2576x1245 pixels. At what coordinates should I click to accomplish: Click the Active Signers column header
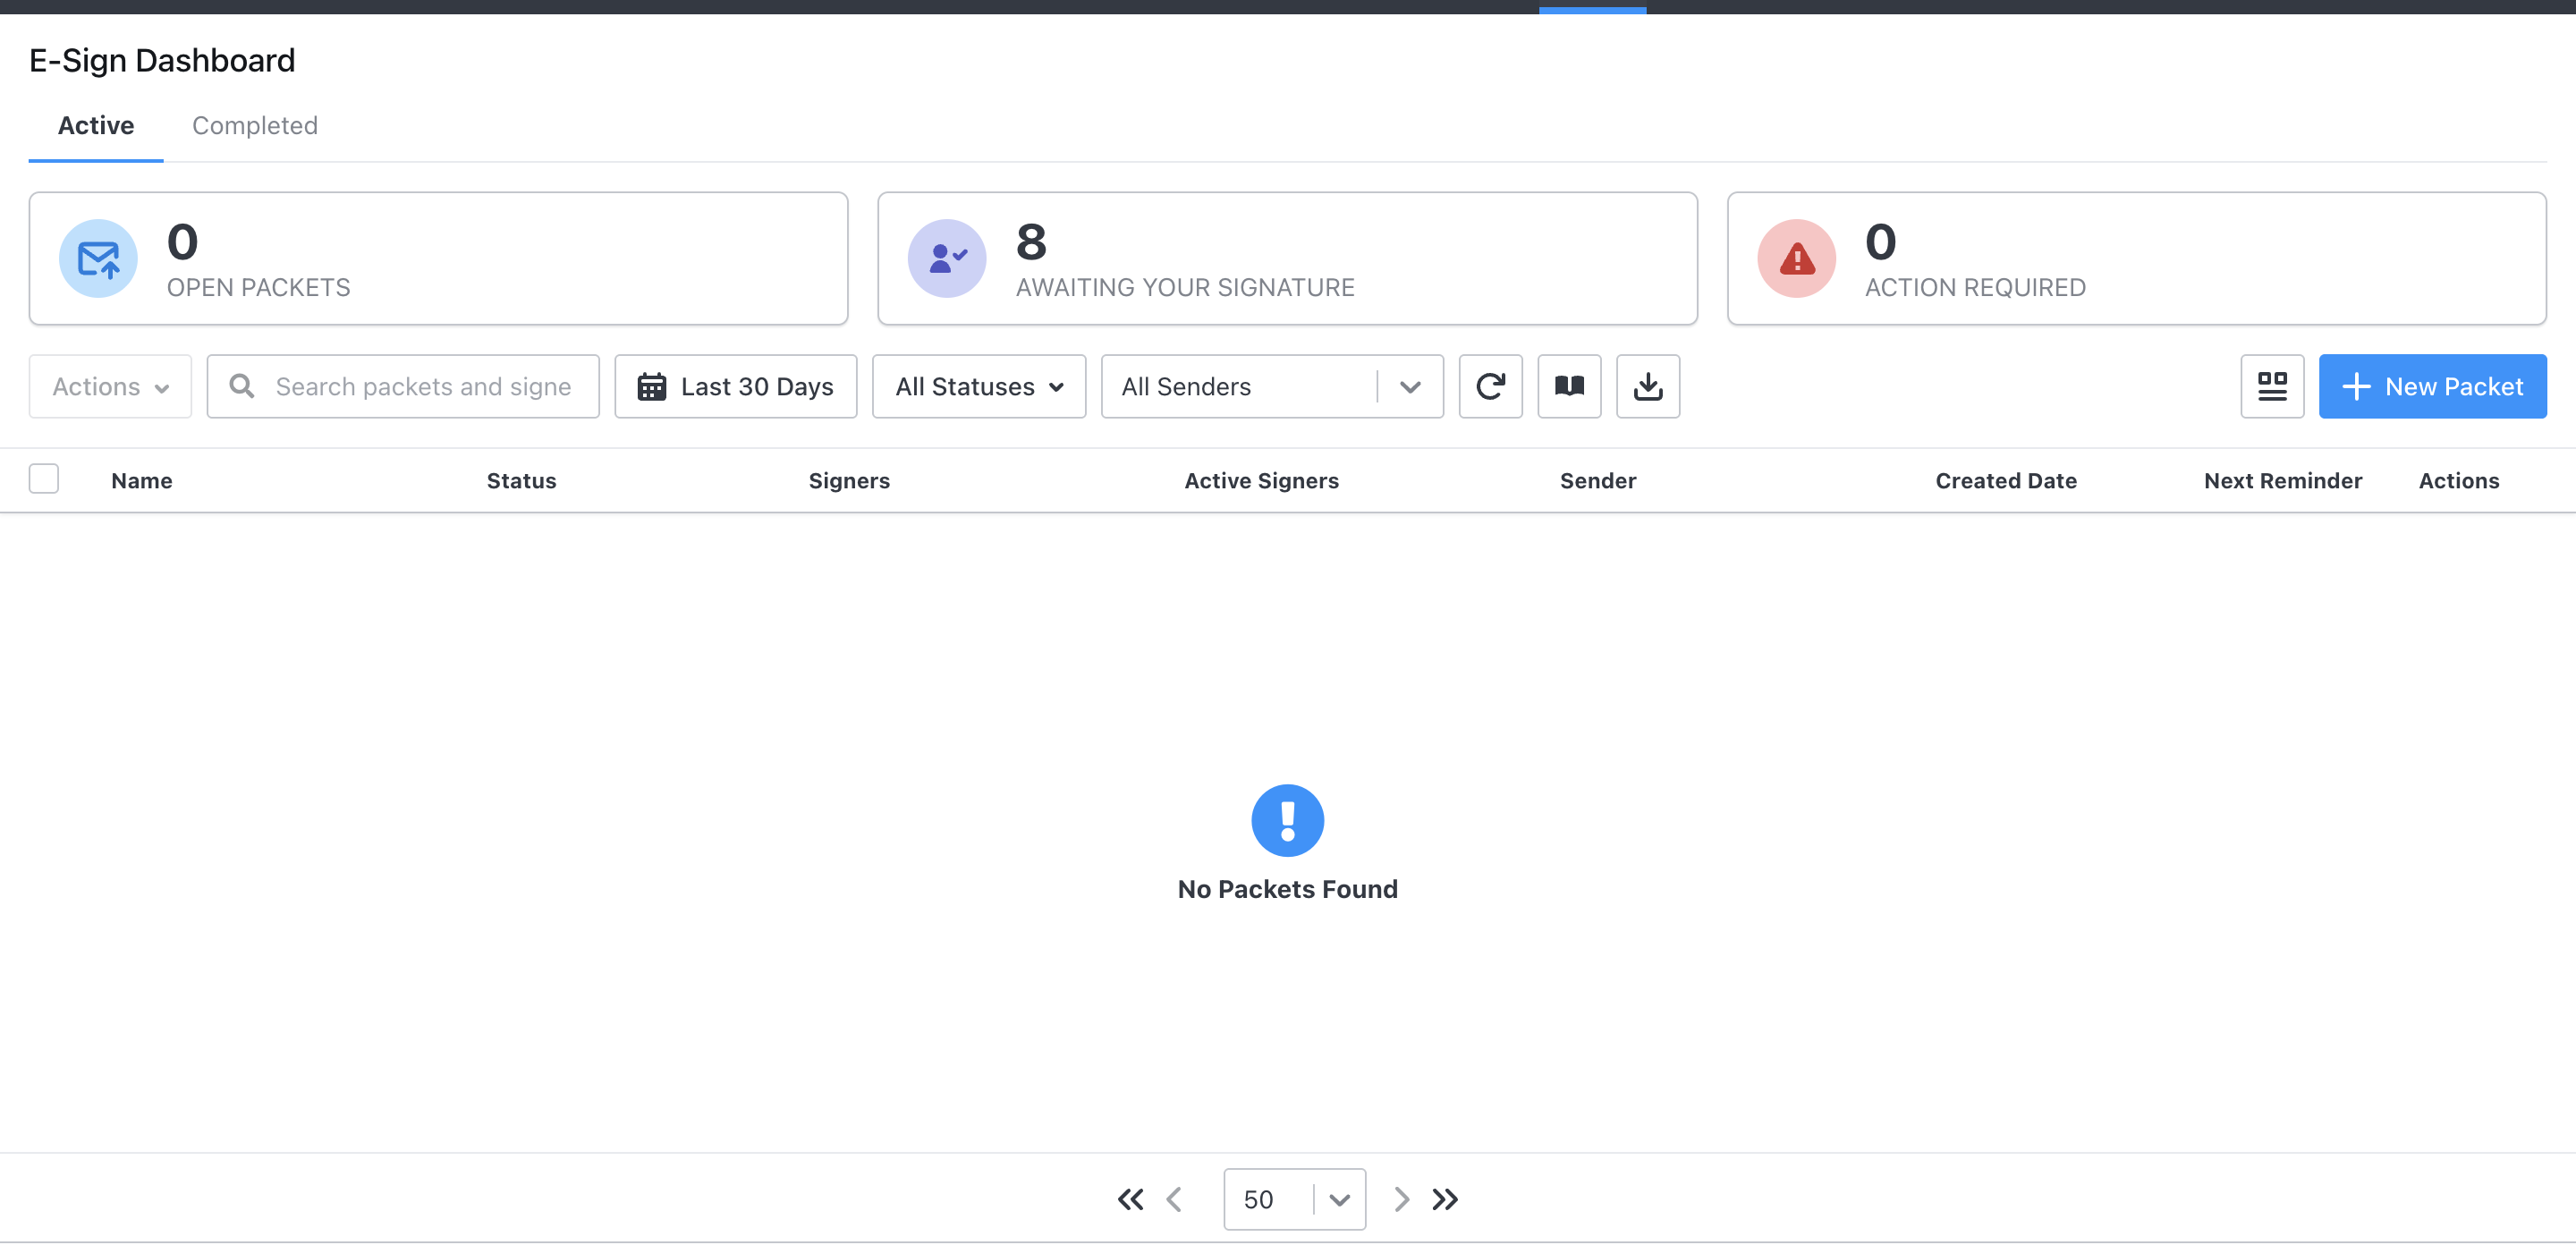(x=1262, y=481)
